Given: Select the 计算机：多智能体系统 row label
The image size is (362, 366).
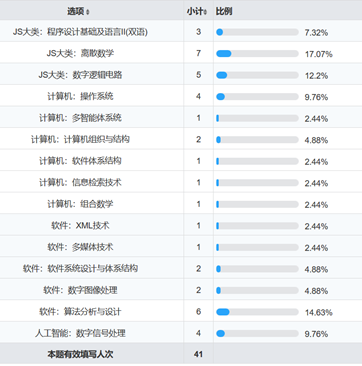Looking at the screenshot, I should [80, 118].
